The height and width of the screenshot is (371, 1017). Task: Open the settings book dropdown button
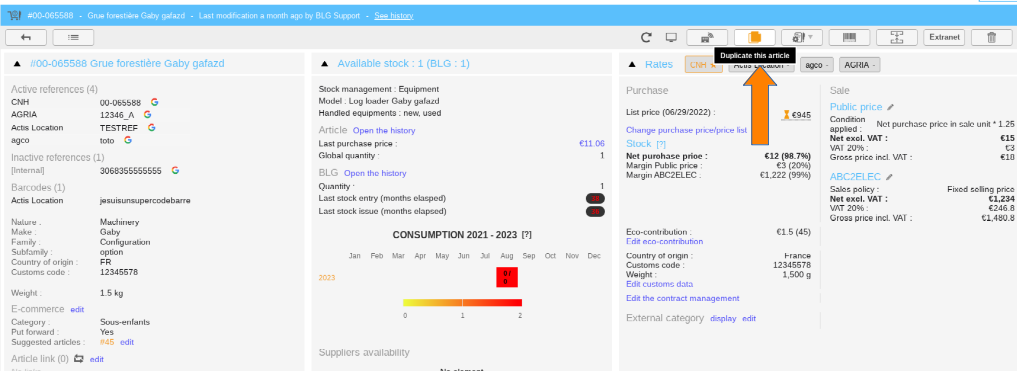(802, 37)
